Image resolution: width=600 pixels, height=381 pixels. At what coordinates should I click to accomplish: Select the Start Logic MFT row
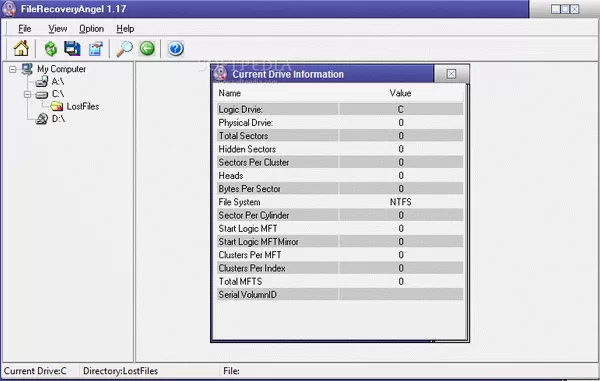[340, 228]
